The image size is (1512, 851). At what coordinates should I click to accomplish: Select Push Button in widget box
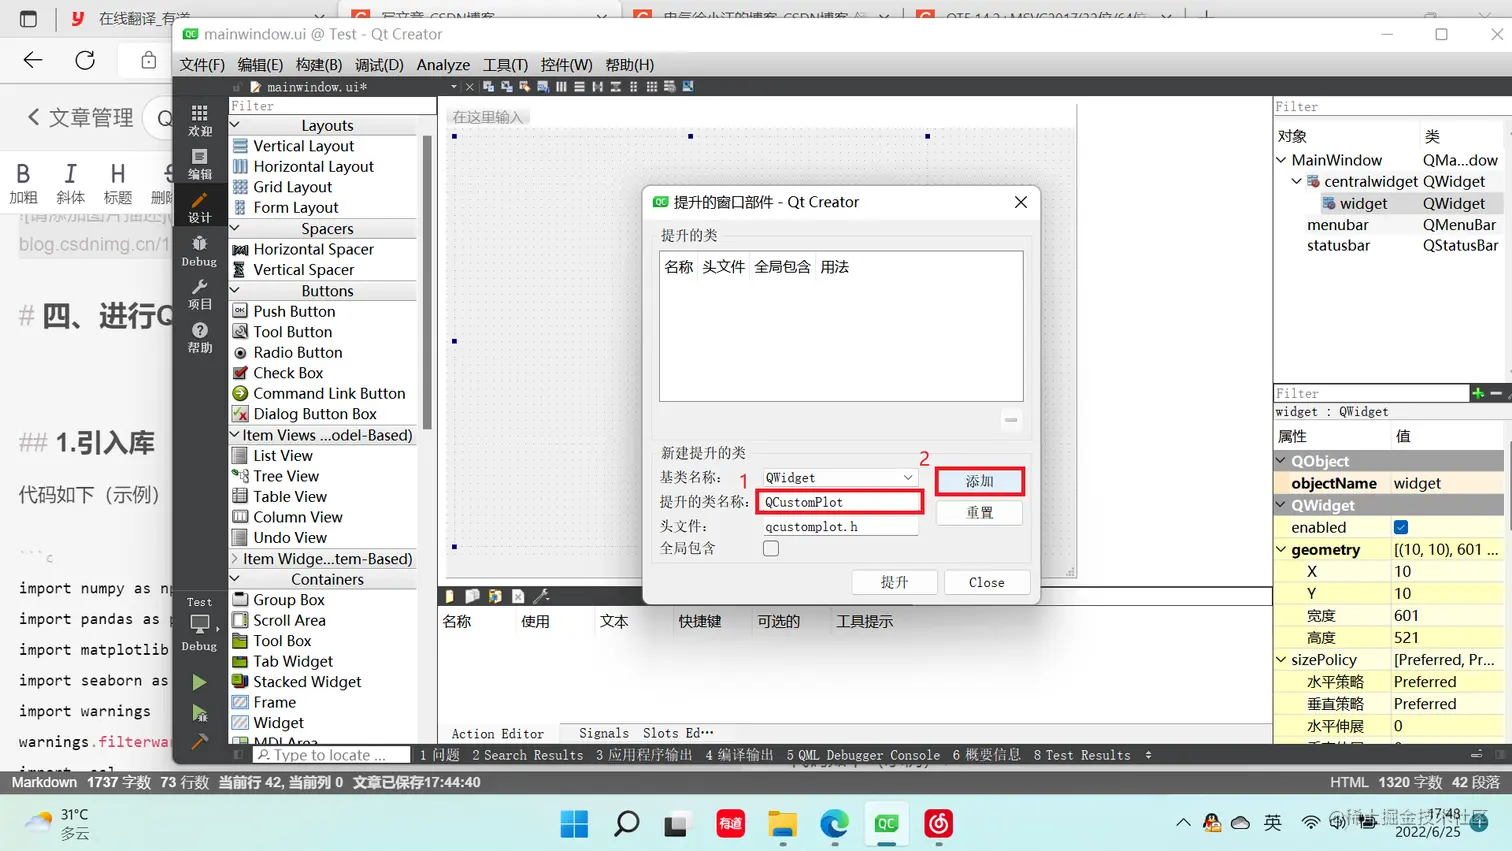click(294, 311)
